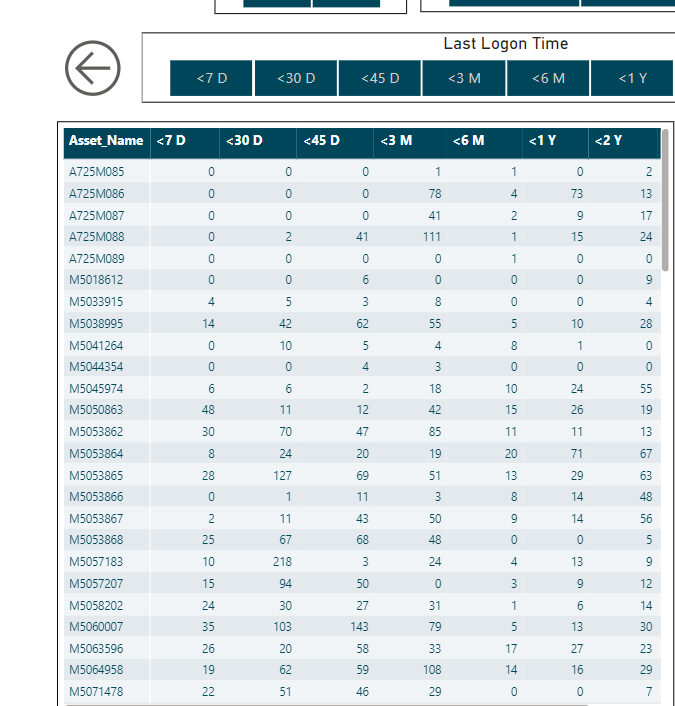
Task: Click the back arrow icon
Action: click(93, 68)
